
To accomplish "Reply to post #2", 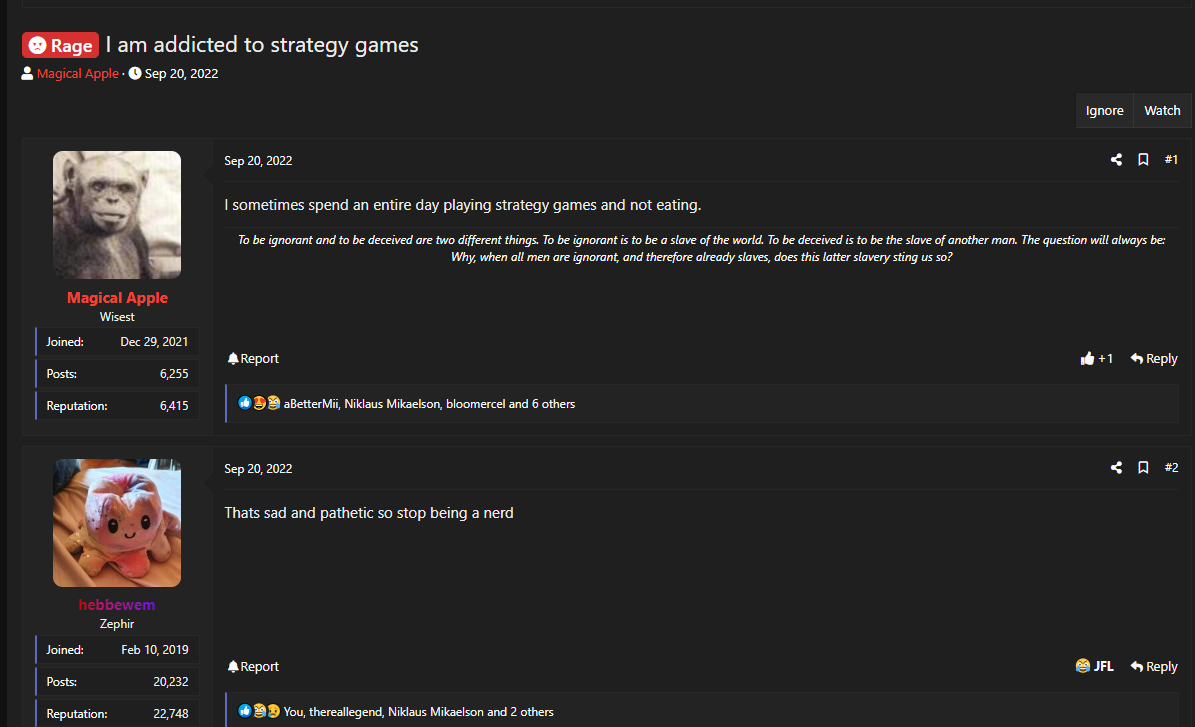I will (1154, 666).
